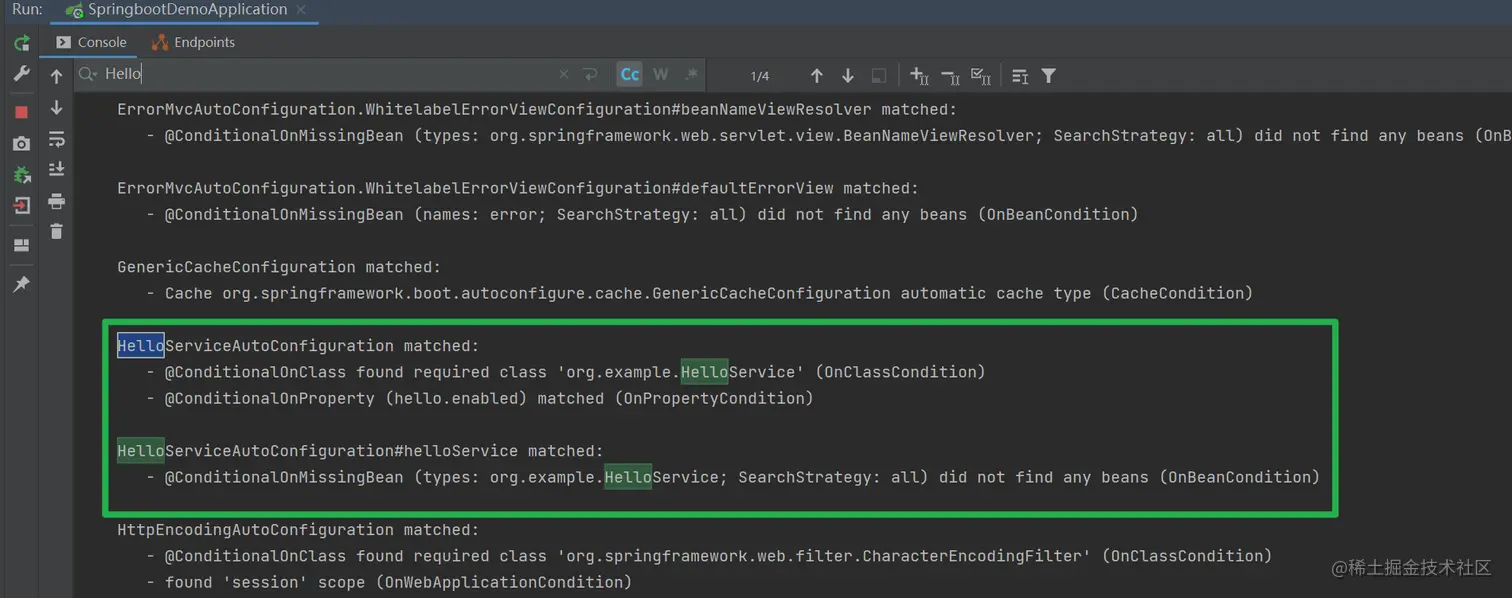The width and height of the screenshot is (1512, 598).
Task: Open search results in Find window icon
Action: 1020,76
